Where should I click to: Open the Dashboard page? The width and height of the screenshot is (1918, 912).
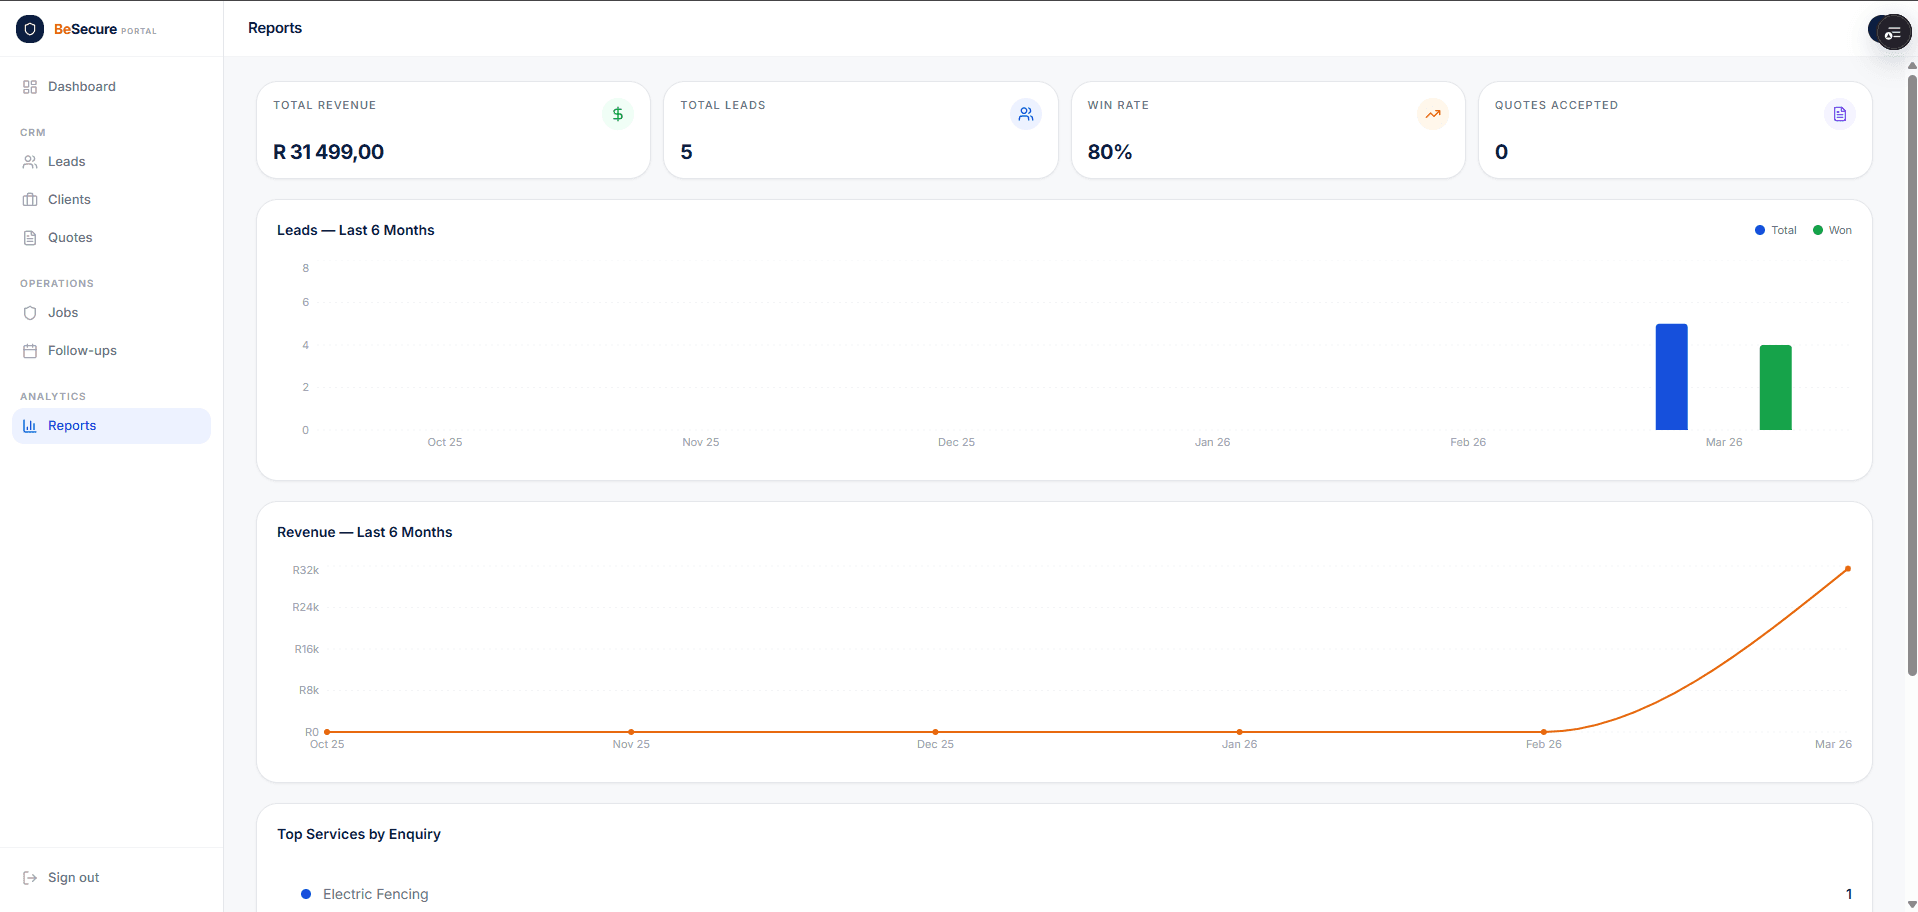click(x=81, y=86)
